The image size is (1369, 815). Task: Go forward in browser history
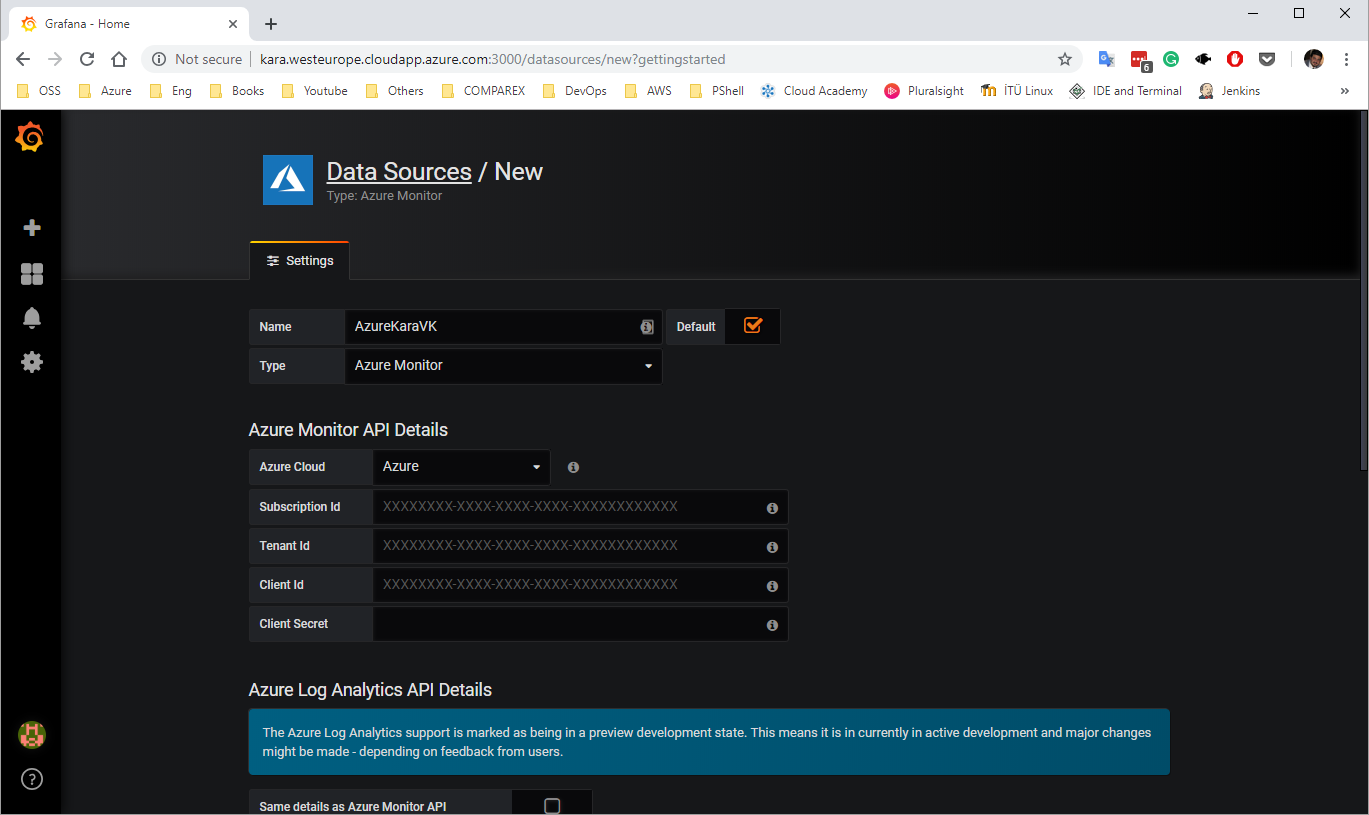(55, 59)
